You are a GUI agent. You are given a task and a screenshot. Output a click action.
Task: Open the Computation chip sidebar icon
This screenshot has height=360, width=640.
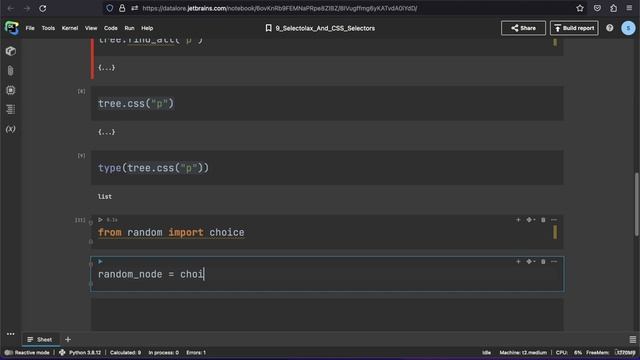[11, 90]
